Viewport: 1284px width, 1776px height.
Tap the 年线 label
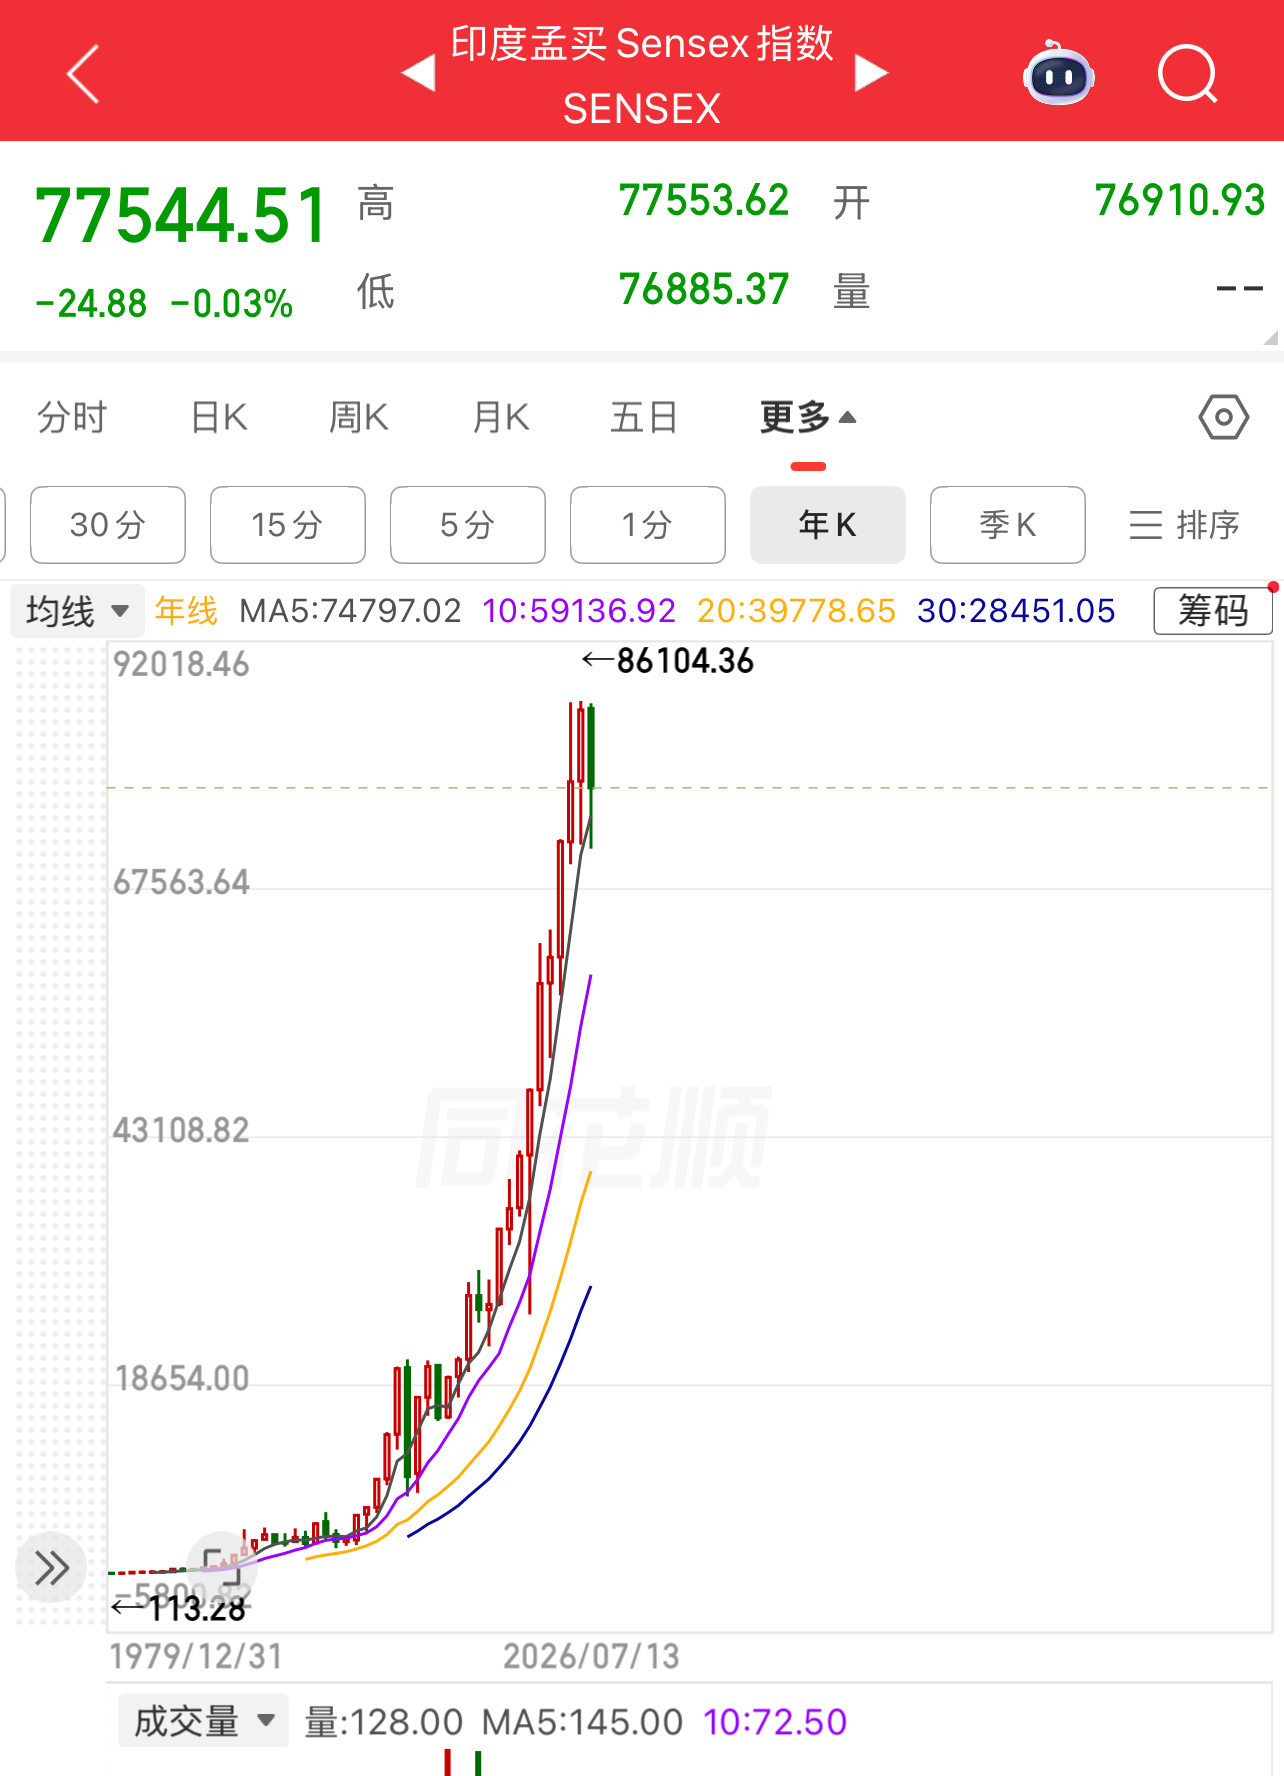click(186, 610)
